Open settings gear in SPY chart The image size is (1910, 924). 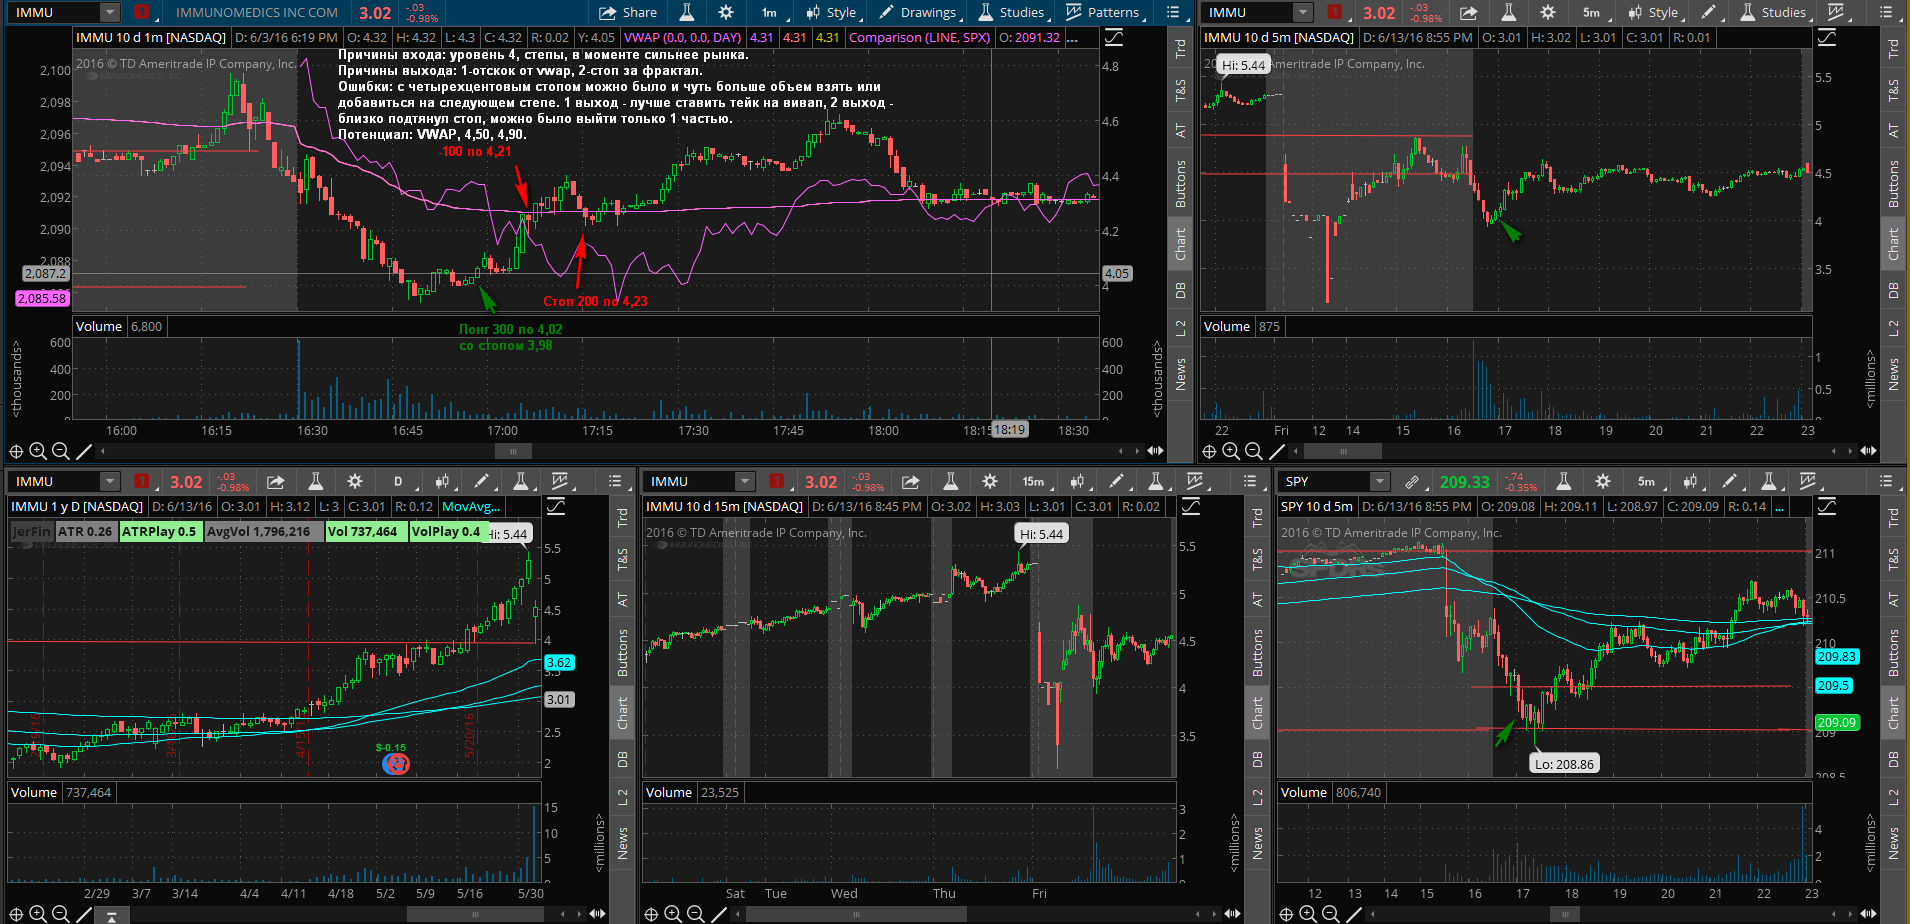click(x=1603, y=481)
